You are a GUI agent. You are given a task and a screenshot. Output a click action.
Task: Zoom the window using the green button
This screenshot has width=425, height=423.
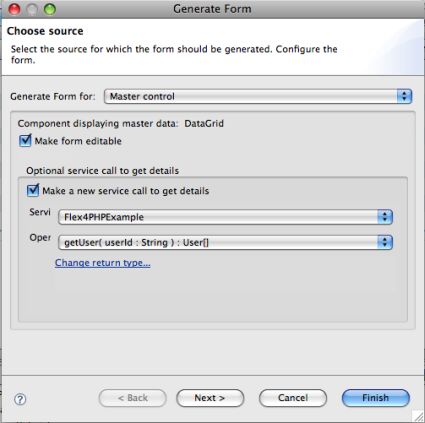pyautogui.click(x=50, y=9)
